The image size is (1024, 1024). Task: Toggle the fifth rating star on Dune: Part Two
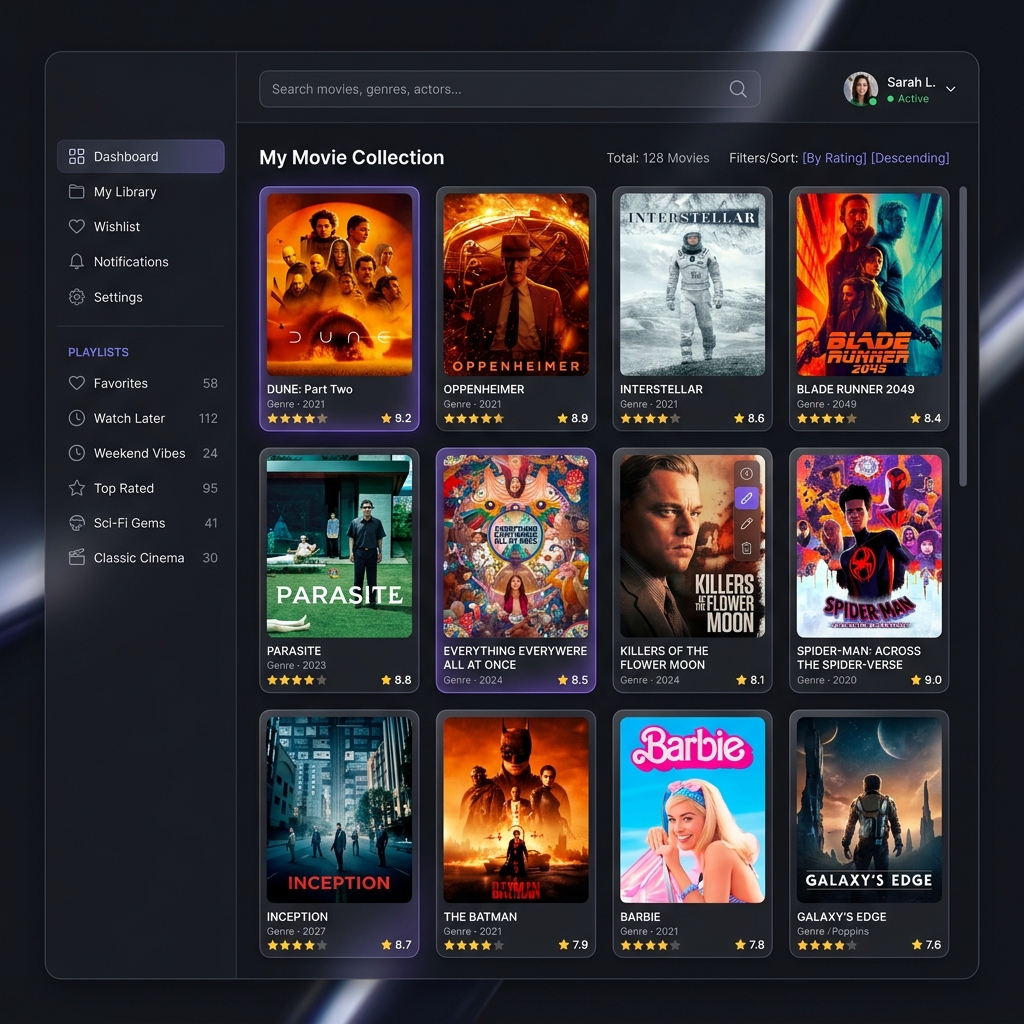(322, 419)
